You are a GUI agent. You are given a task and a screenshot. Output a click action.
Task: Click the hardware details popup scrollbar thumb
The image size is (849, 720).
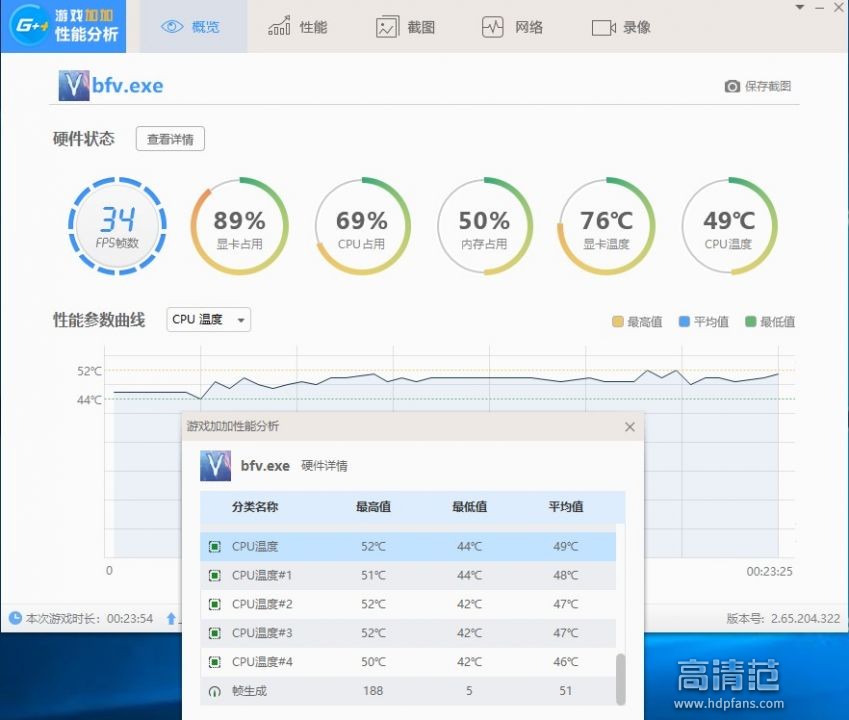621,679
